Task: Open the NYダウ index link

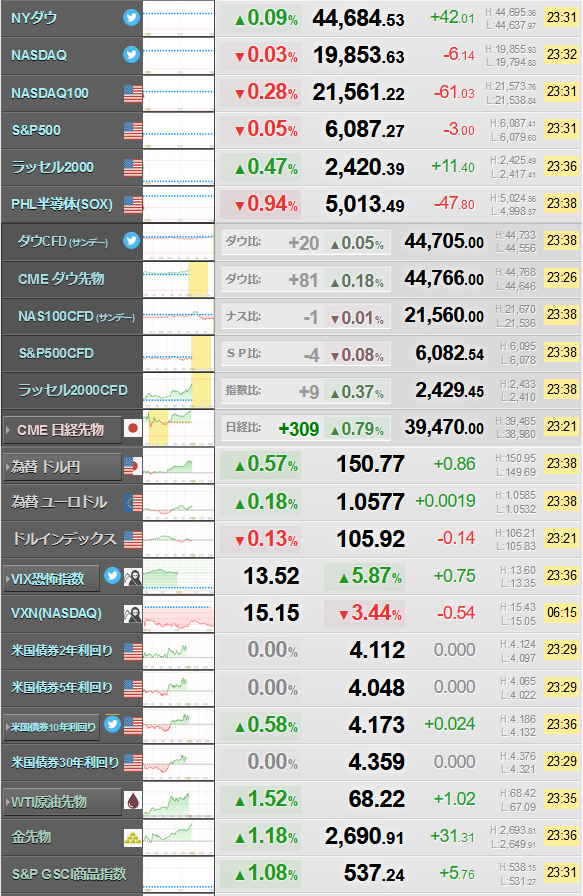Action: 34,18
